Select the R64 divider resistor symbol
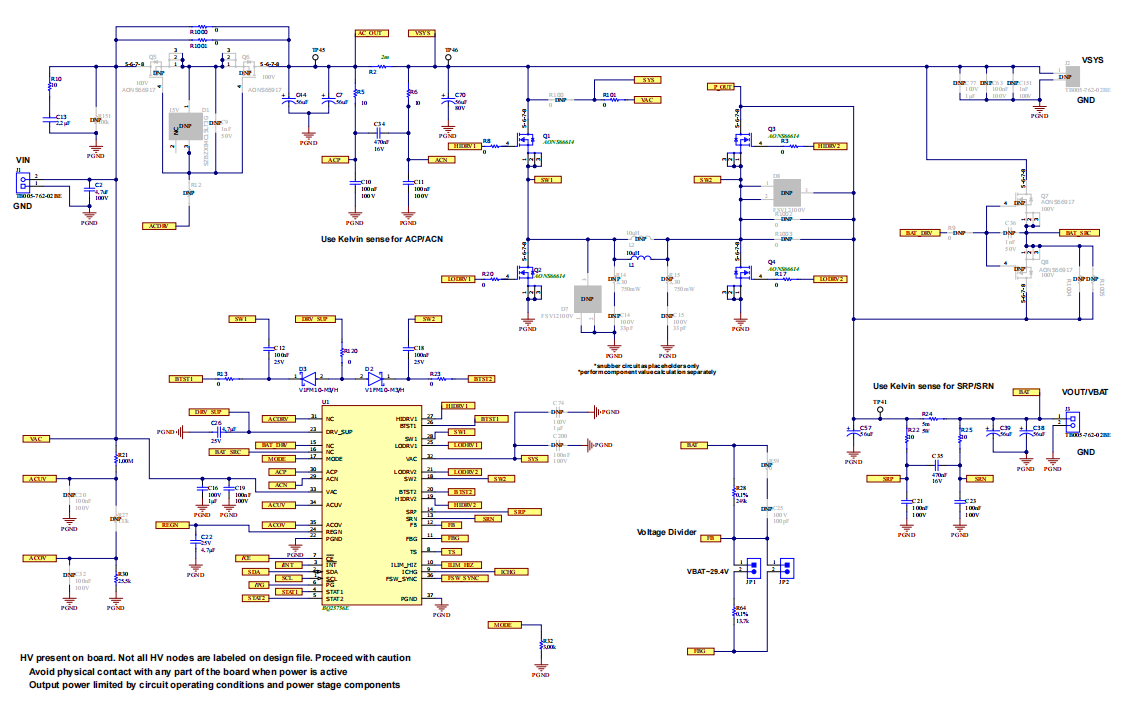Screen dimensions: 1127x727 point(734,610)
